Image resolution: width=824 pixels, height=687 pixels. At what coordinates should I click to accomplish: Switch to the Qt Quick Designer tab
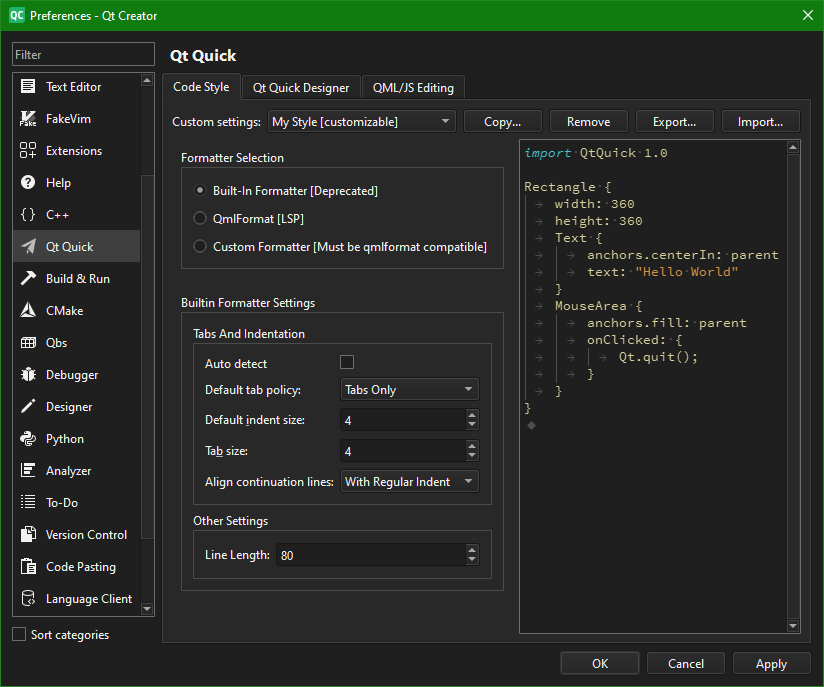(301, 88)
